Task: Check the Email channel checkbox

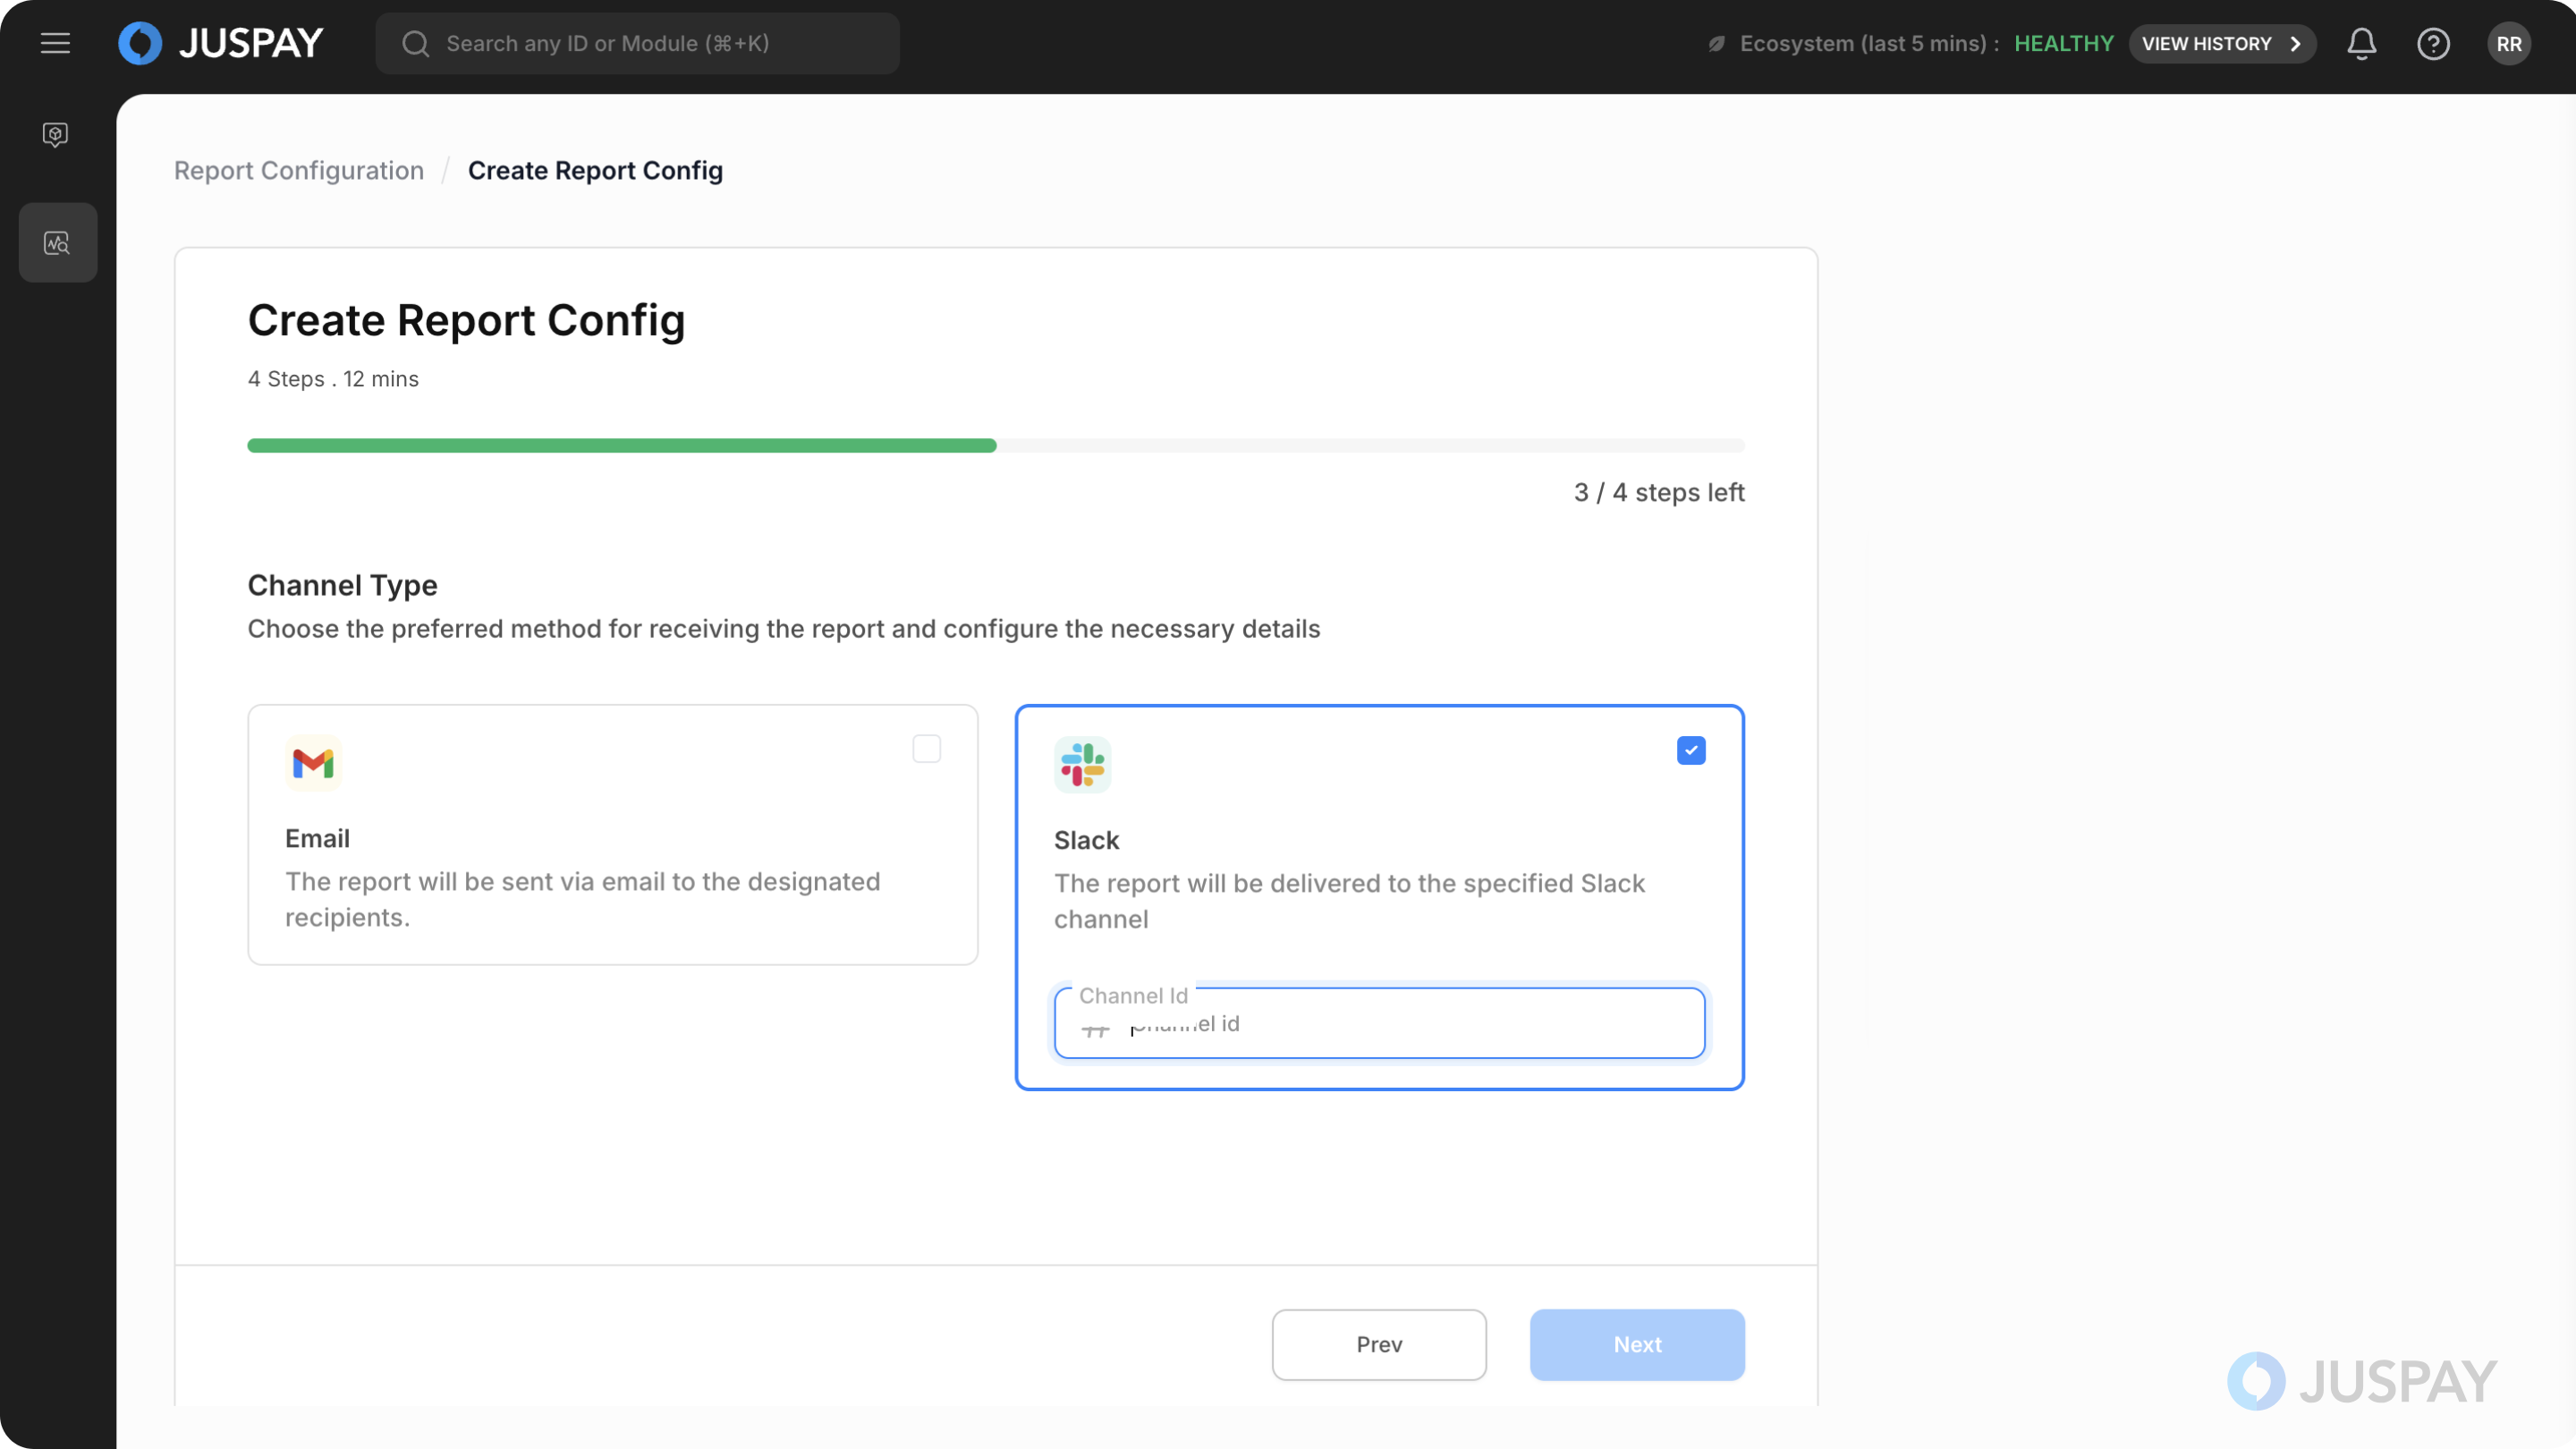Action: tap(926, 749)
